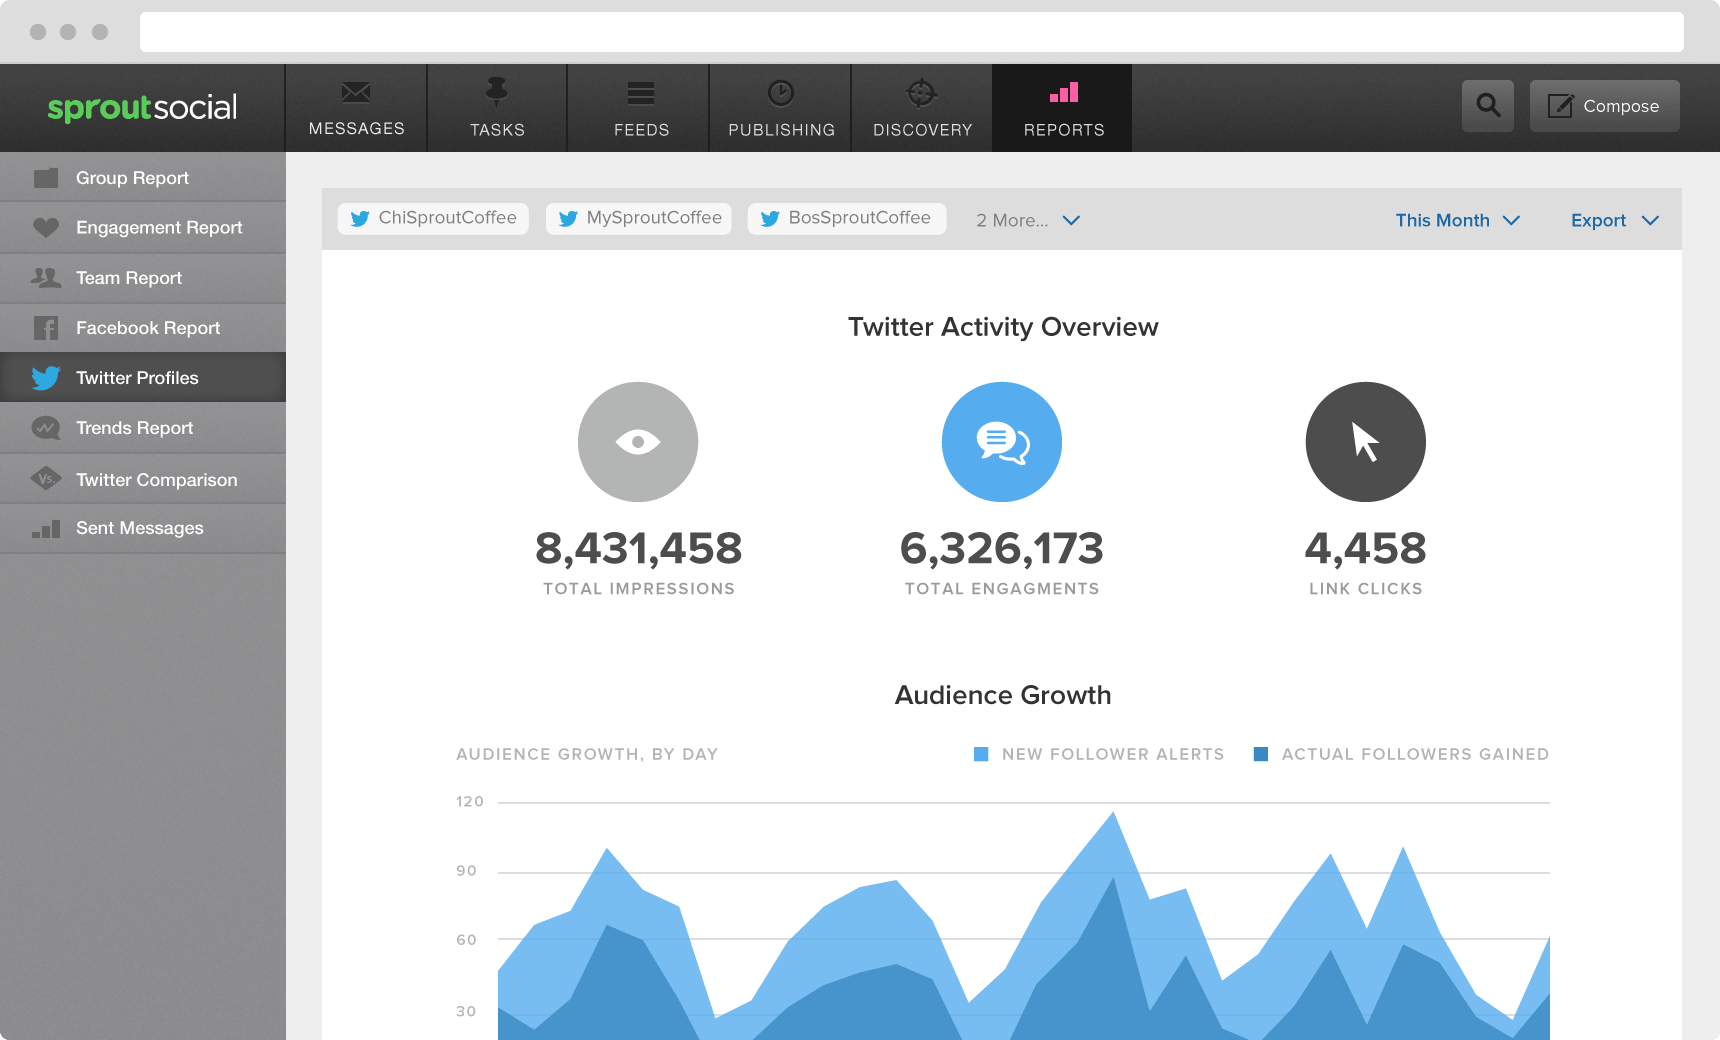The height and width of the screenshot is (1040, 1720).
Task: Click the sproutsocial logo
Action: [142, 107]
